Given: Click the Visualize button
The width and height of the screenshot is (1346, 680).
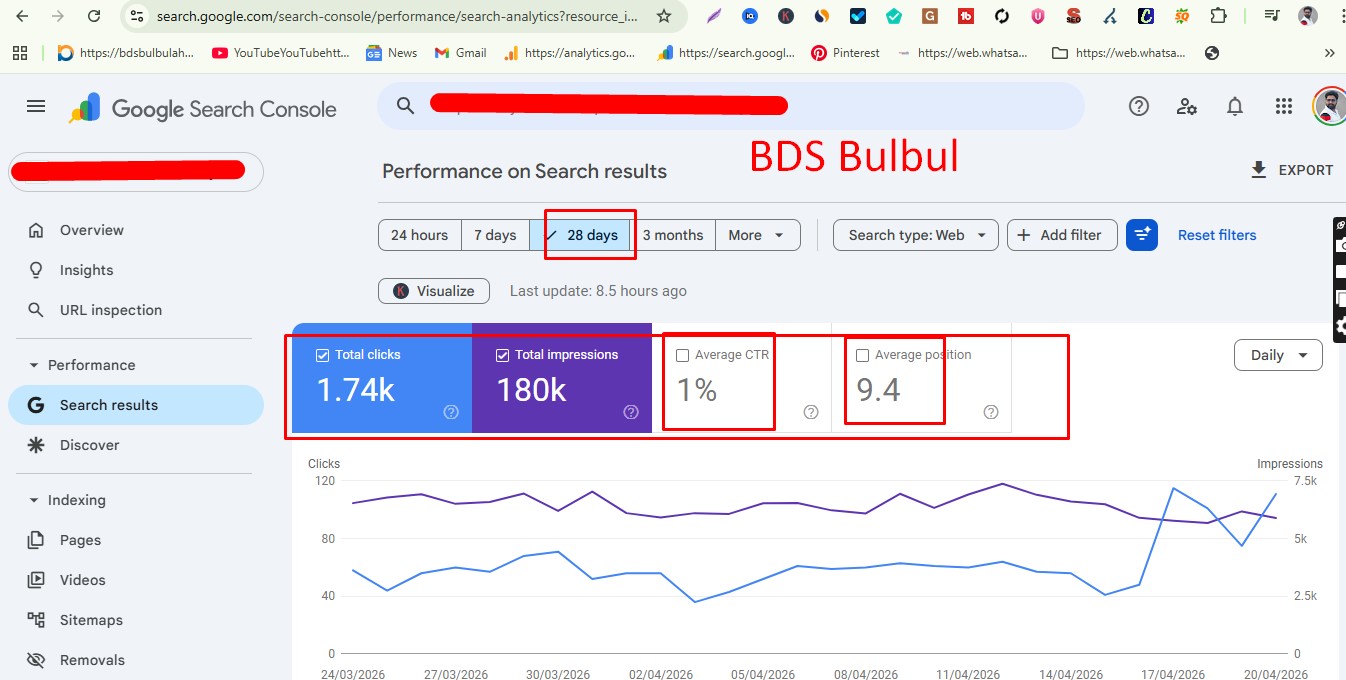Looking at the screenshot, I should click(433, 290).
